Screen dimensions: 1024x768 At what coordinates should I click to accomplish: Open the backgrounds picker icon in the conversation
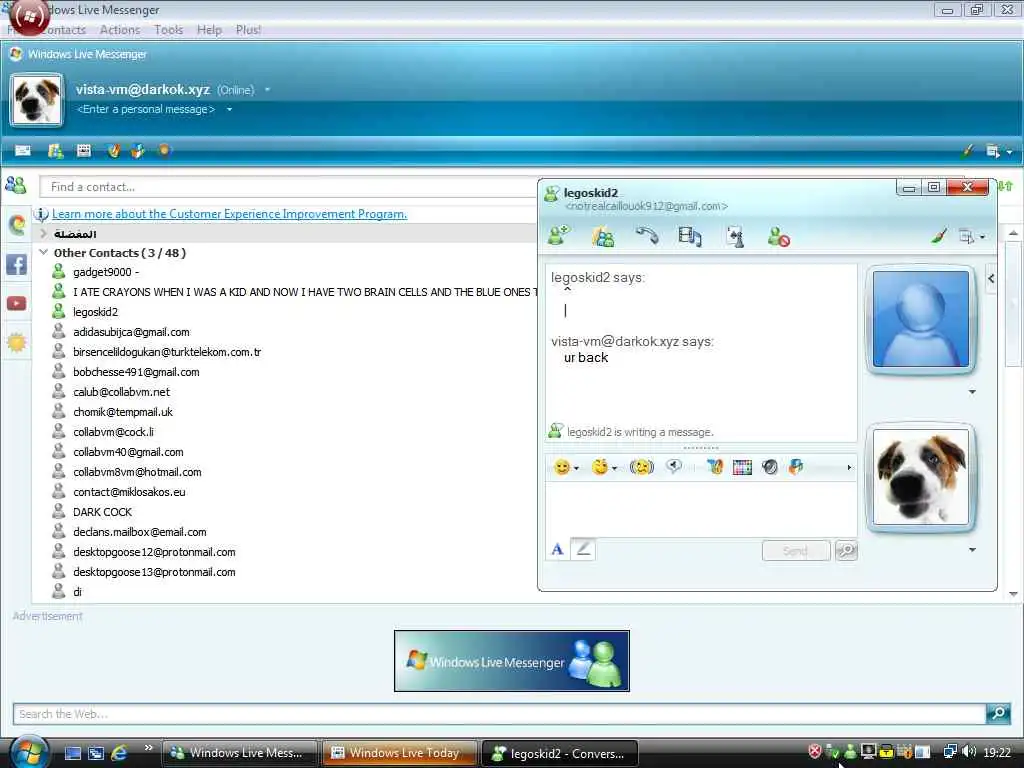click(x=743, y=467)
